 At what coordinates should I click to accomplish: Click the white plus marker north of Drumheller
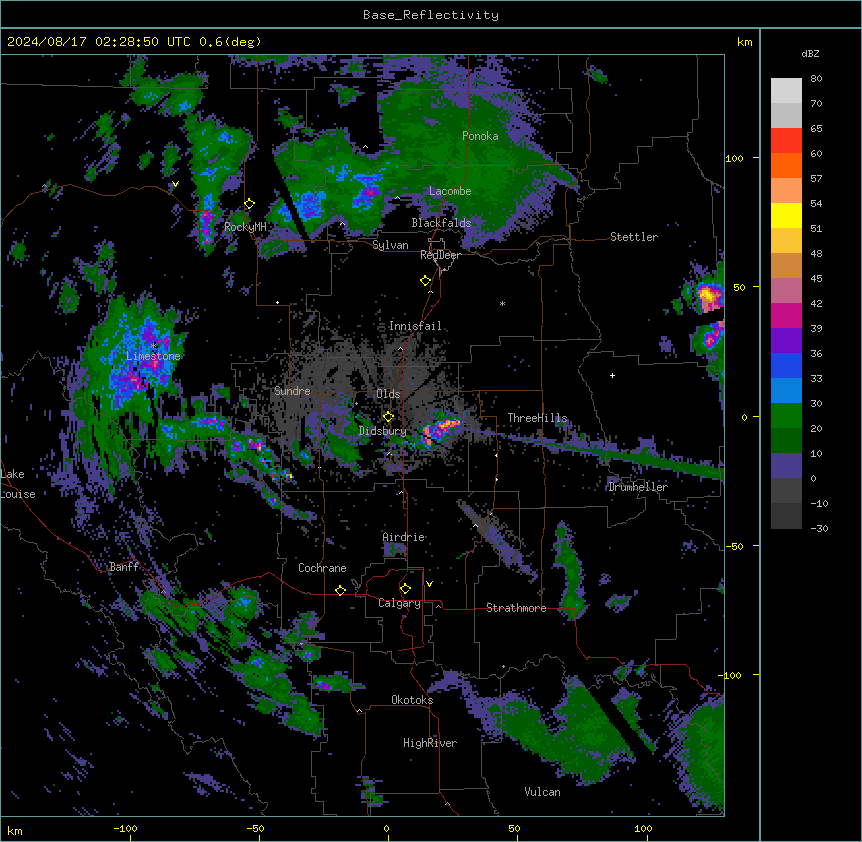[x=612, y=375]
